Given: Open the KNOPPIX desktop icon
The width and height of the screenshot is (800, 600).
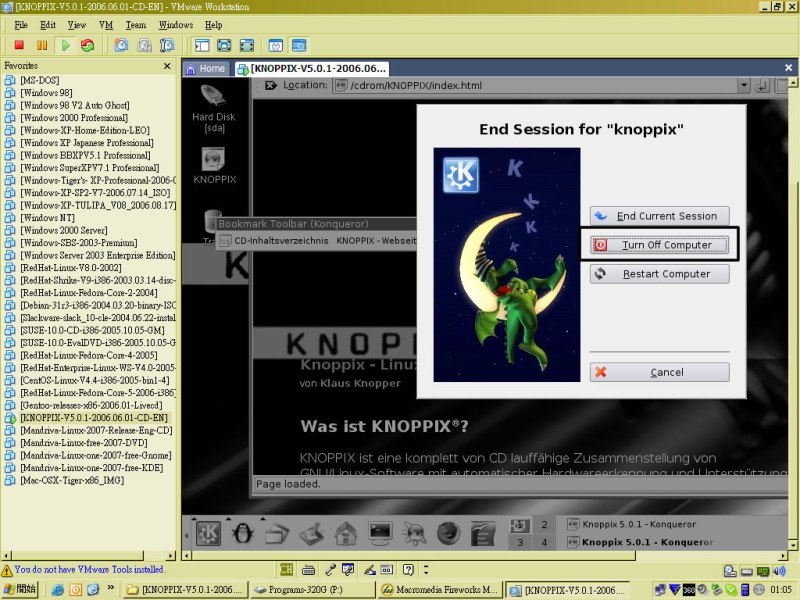Looking at the screenshot, I should 214,166.
